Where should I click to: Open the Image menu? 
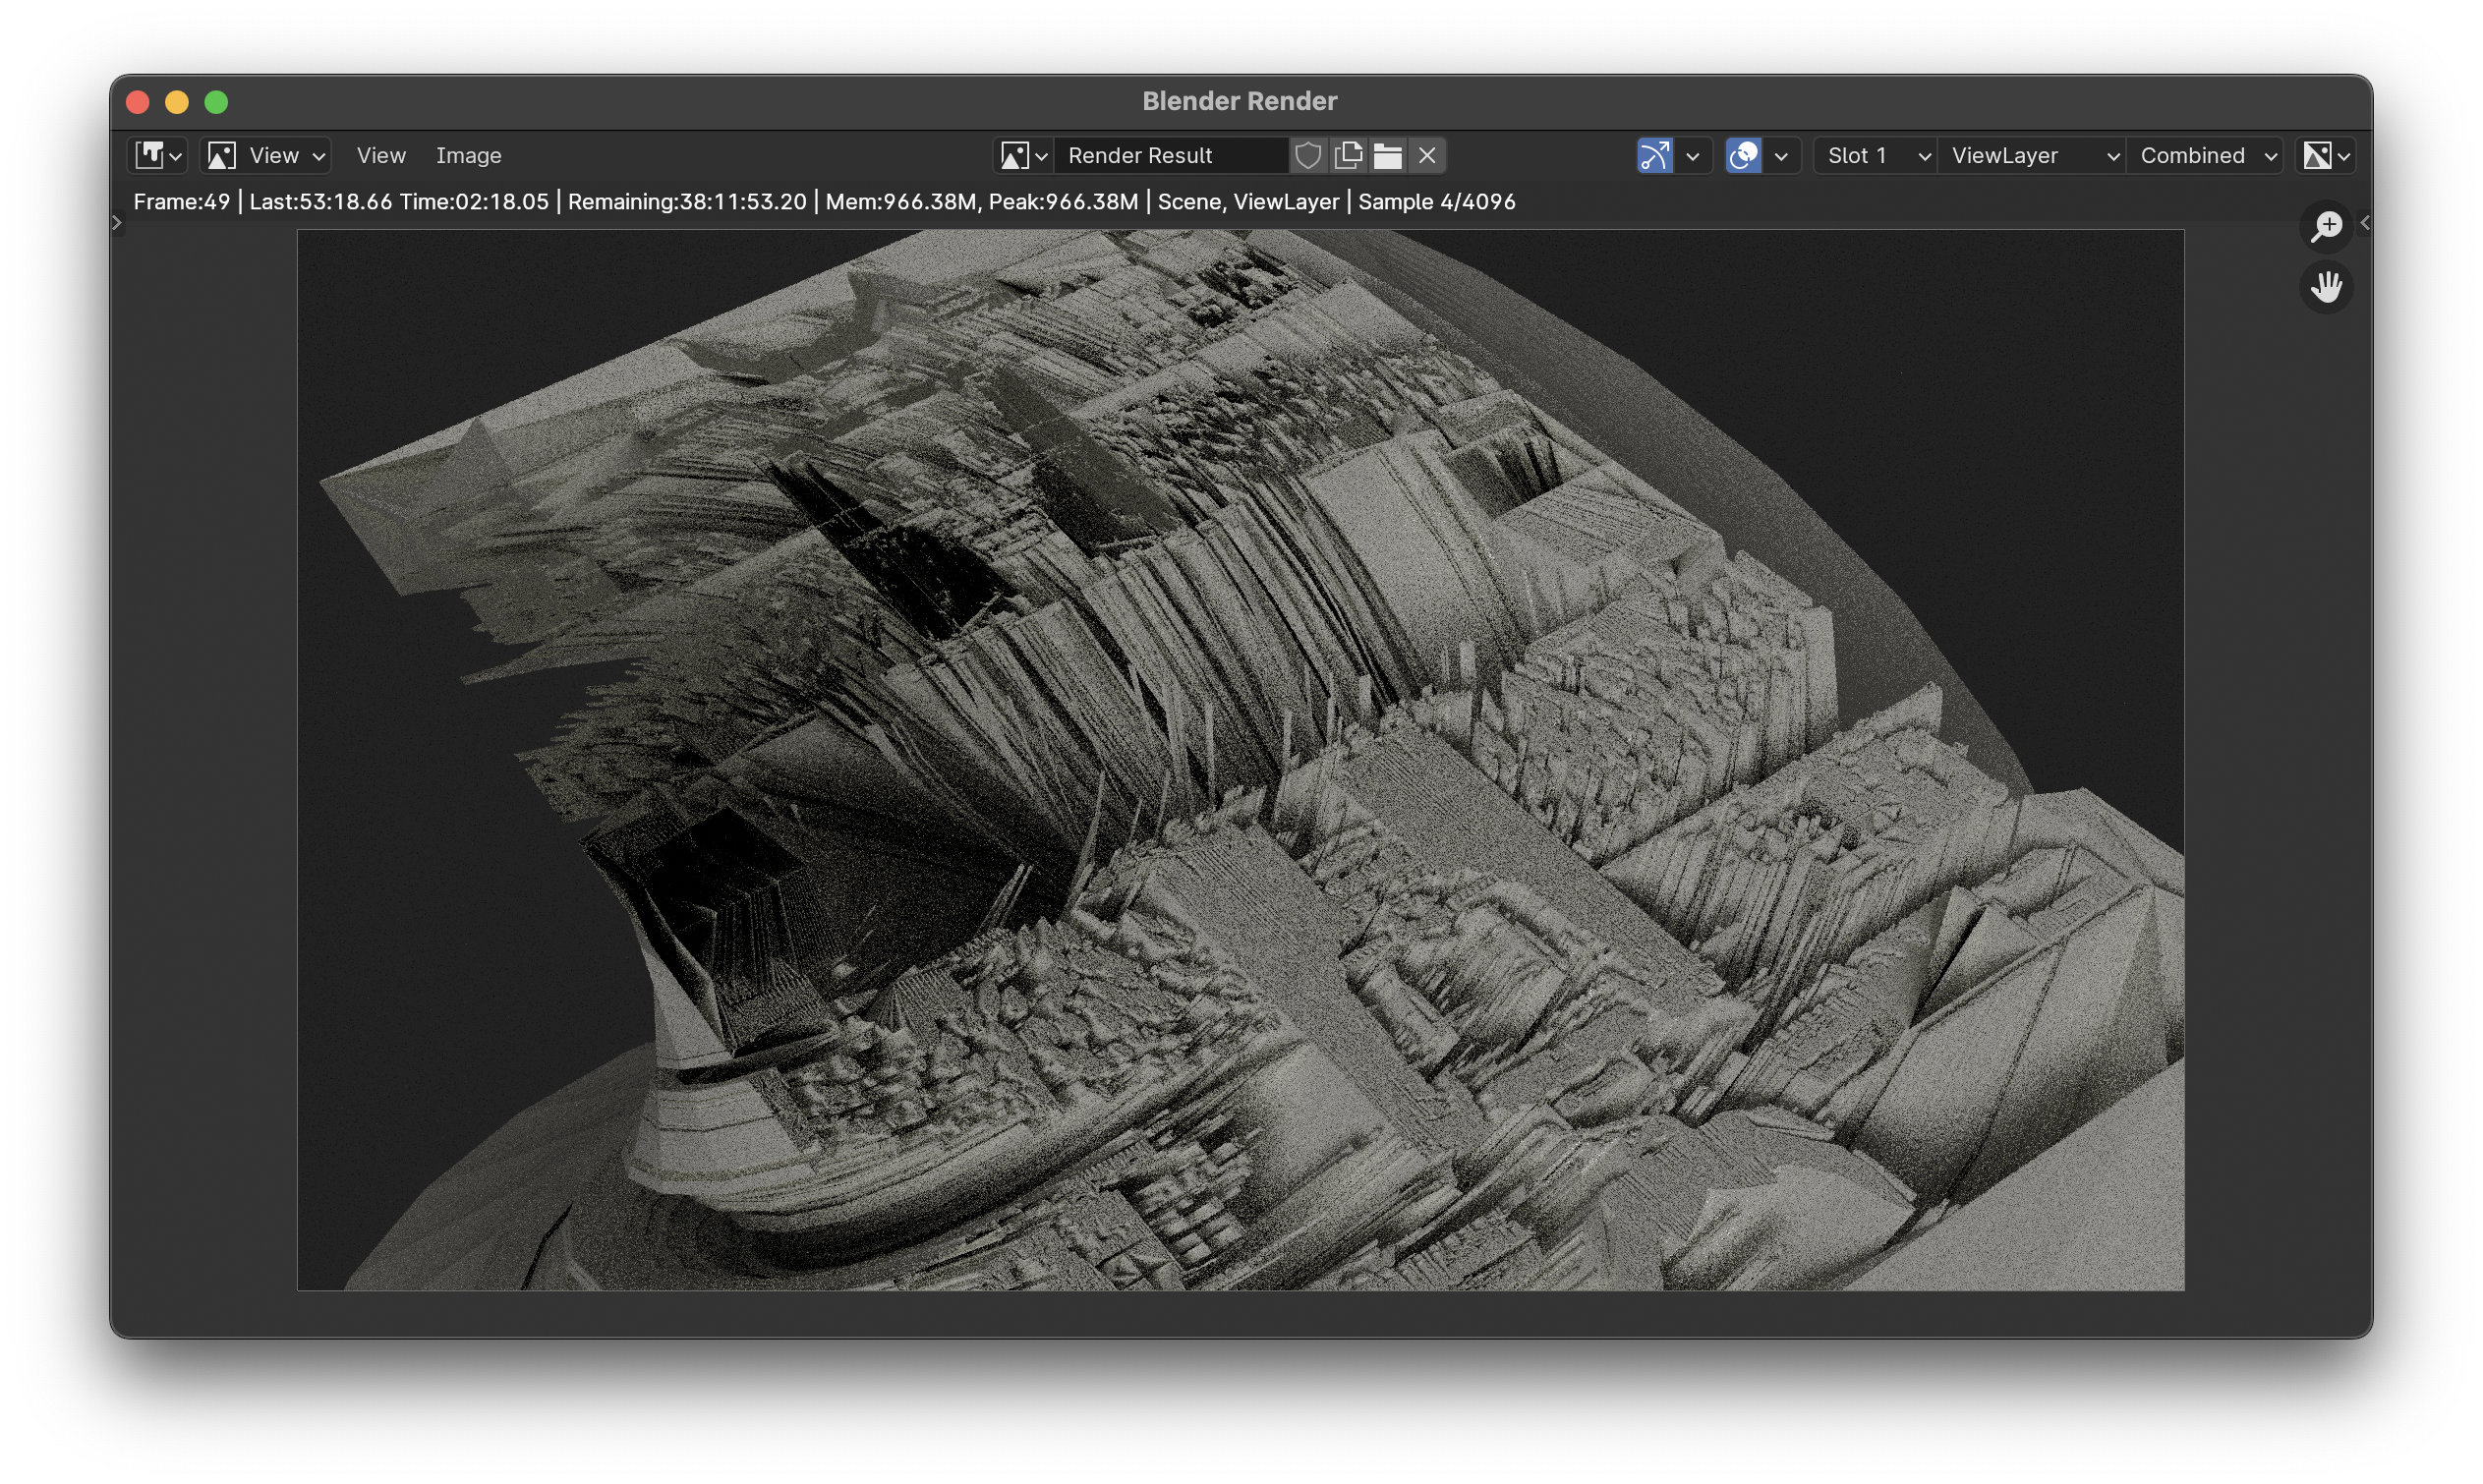click(468, 155)
